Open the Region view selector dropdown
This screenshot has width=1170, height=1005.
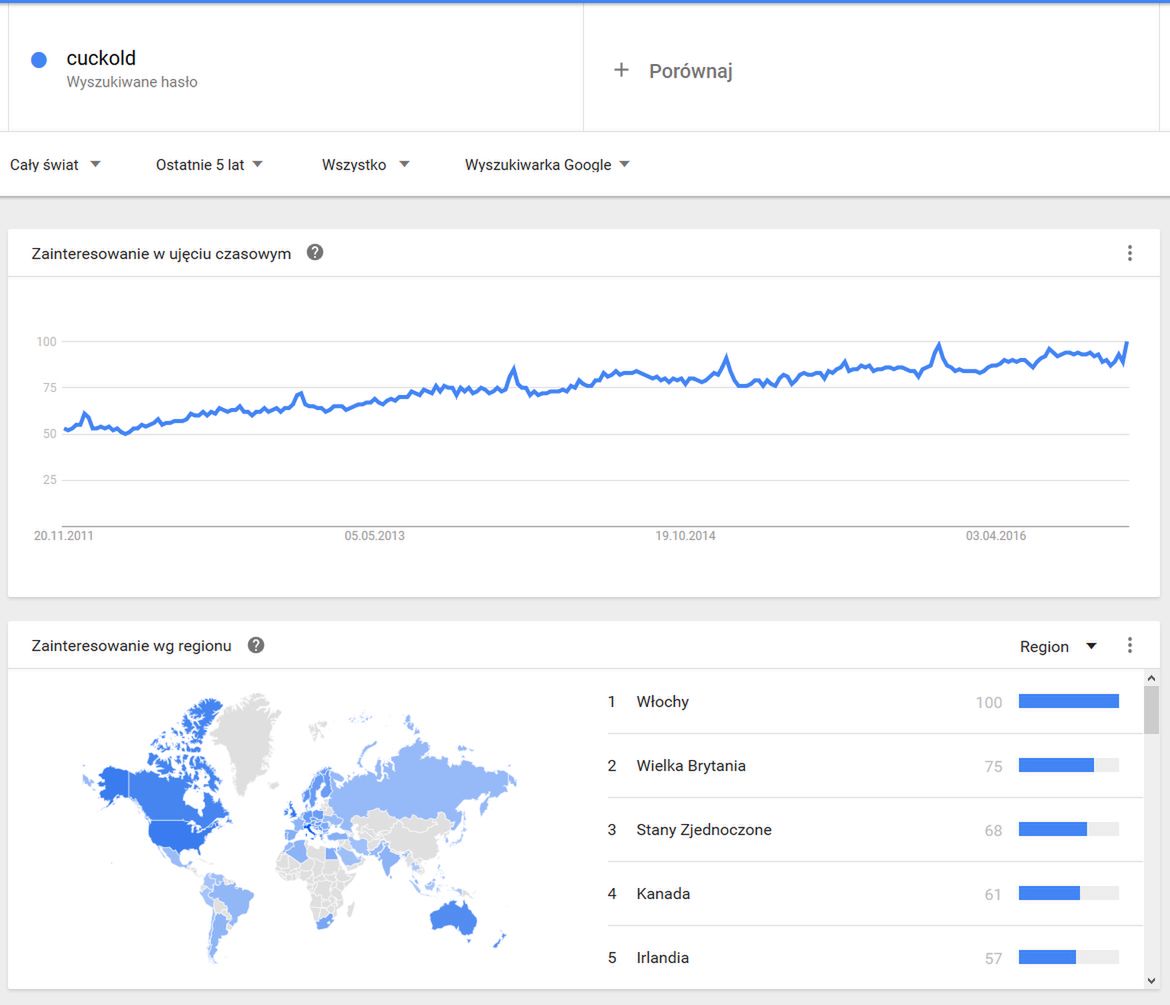1058,646
